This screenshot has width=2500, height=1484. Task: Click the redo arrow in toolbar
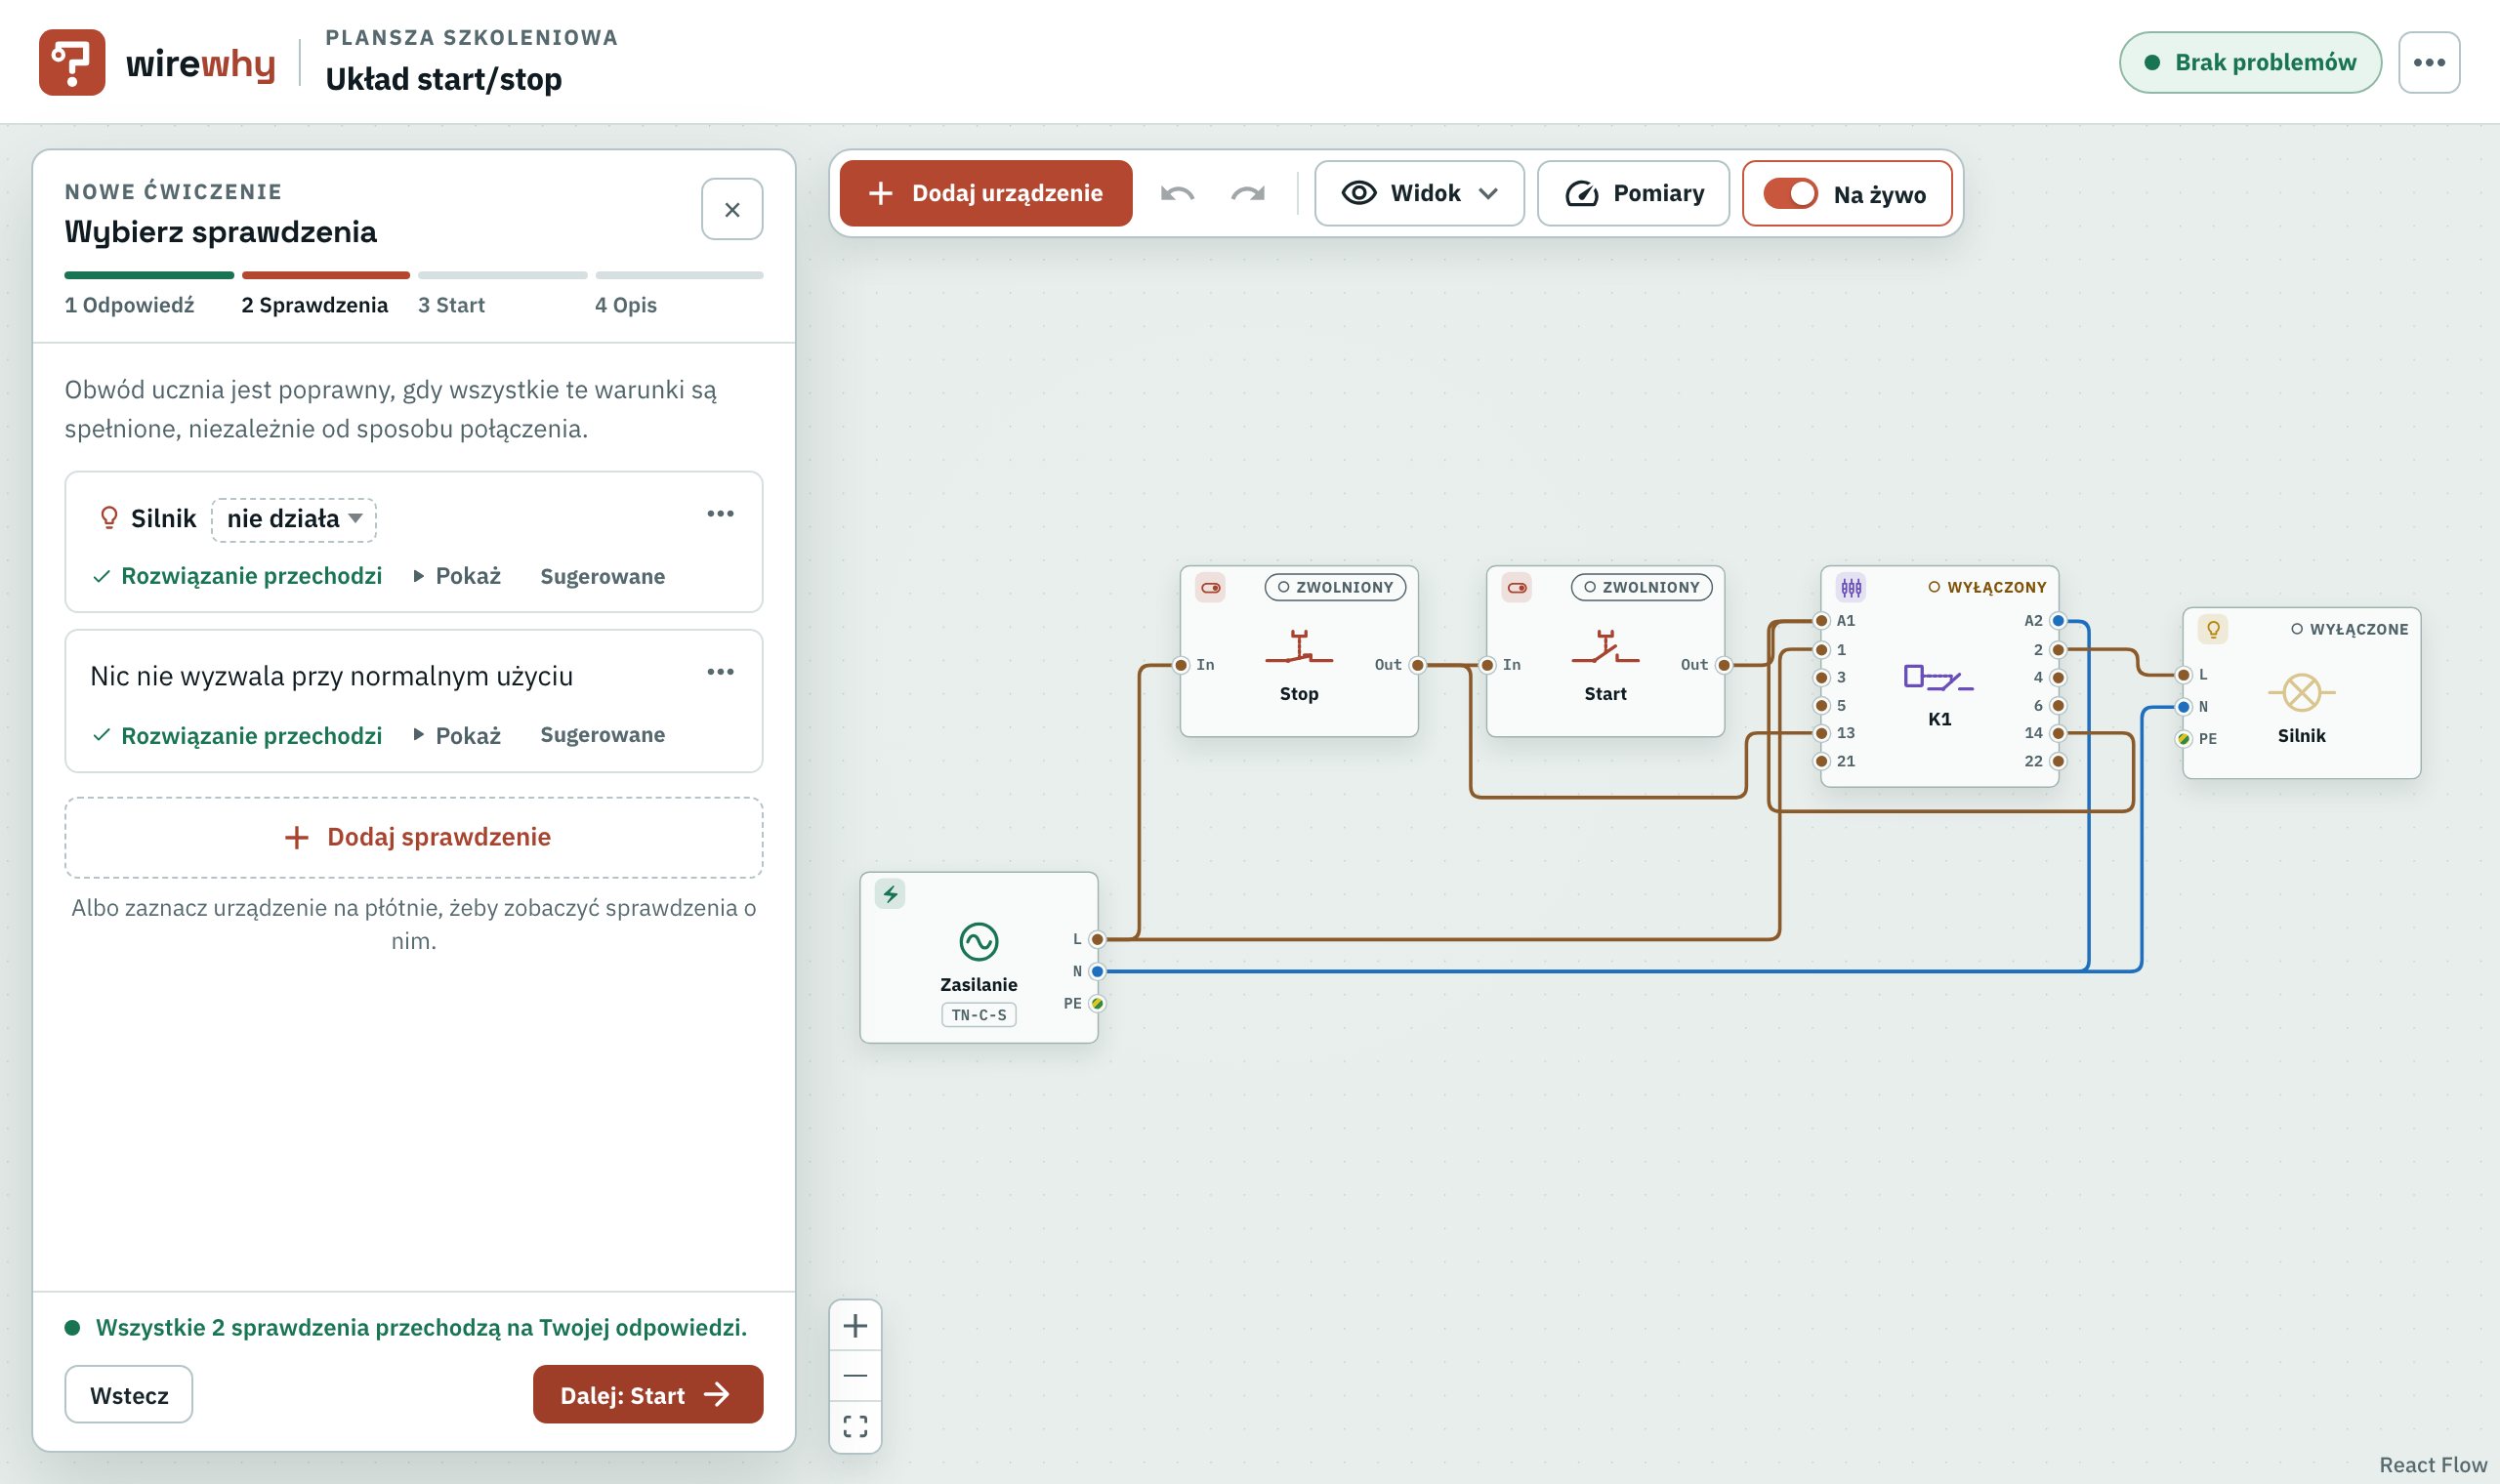point(1247,193)
